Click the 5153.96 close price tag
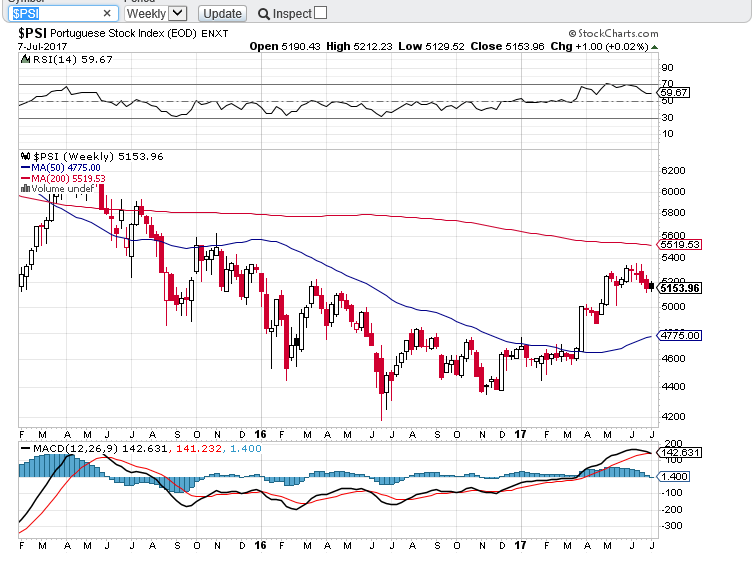 (x=679, y=288)
